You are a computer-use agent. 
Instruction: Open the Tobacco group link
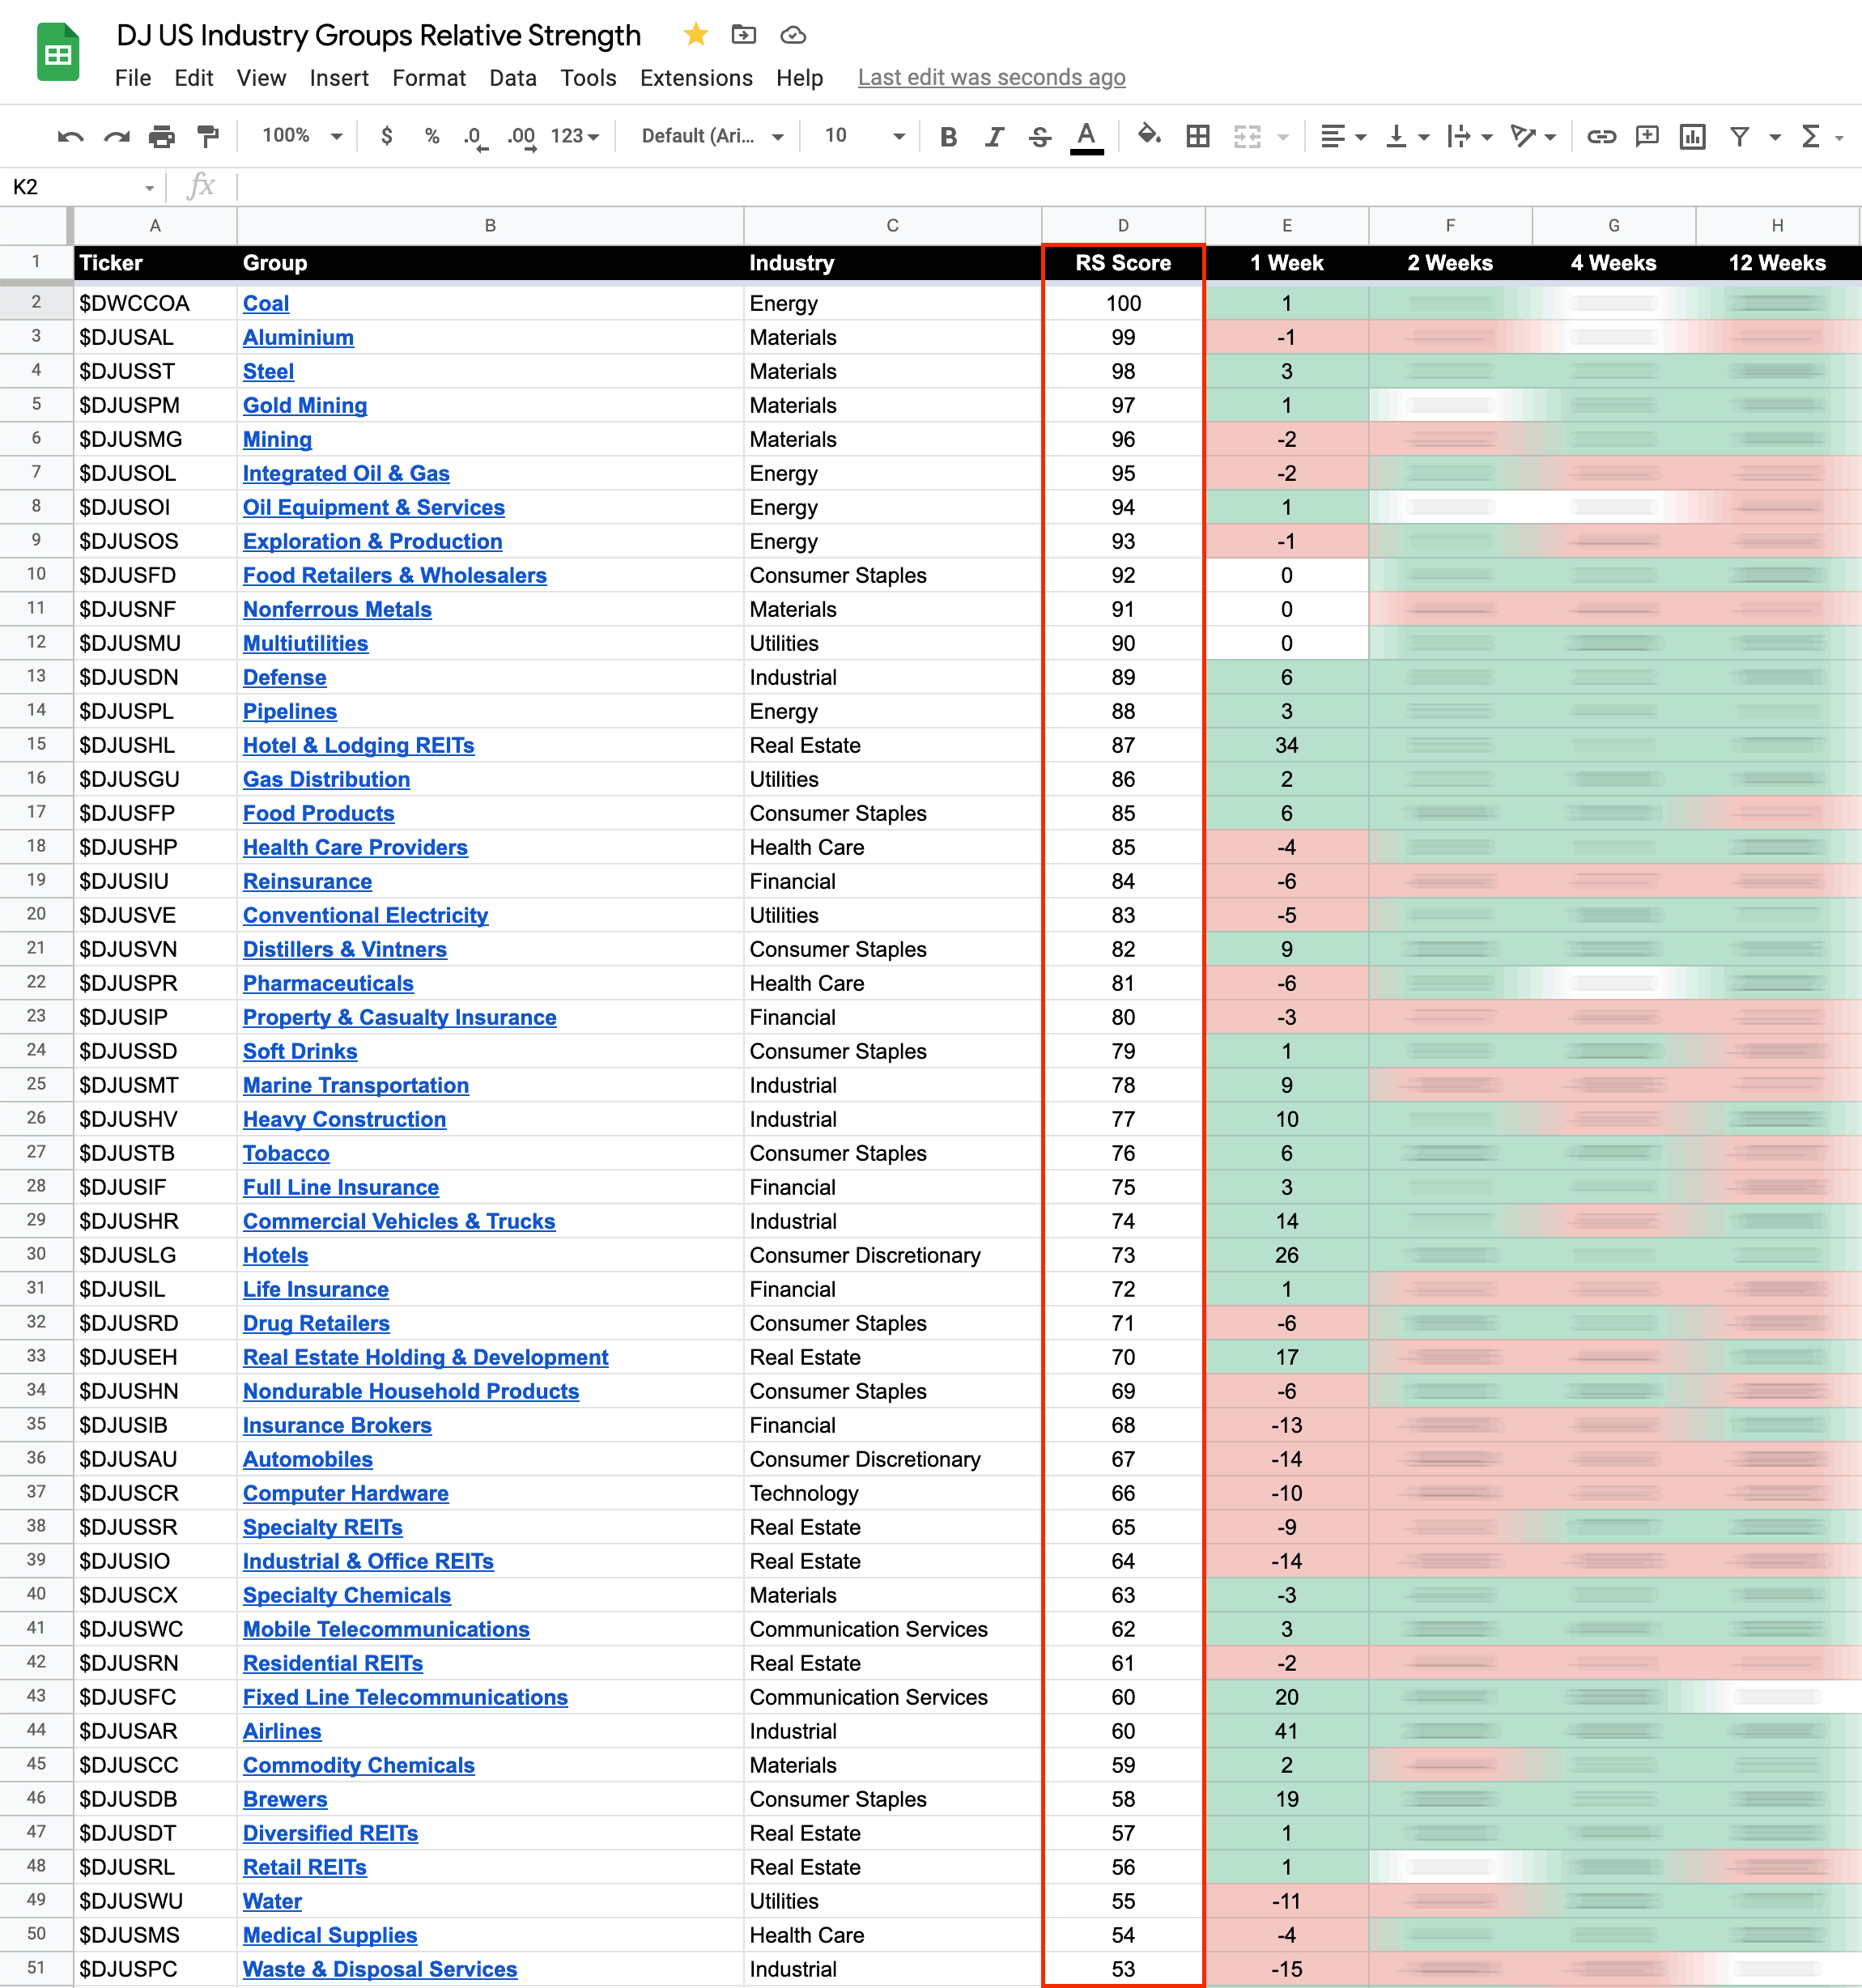click(x=286, y=1154)
